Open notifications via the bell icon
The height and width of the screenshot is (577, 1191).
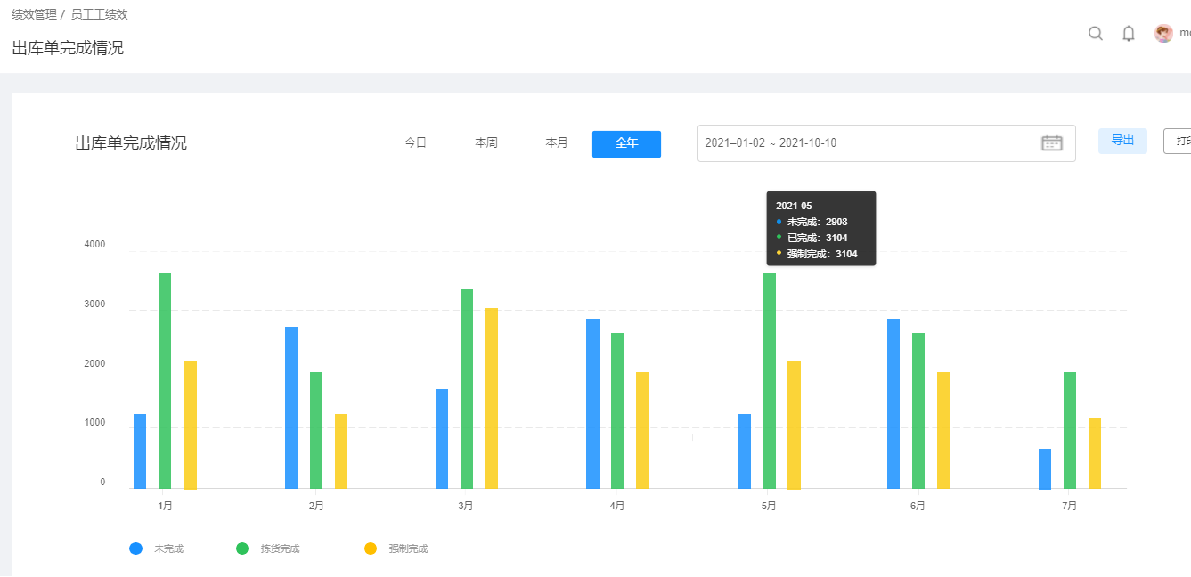coord(1128,33)
